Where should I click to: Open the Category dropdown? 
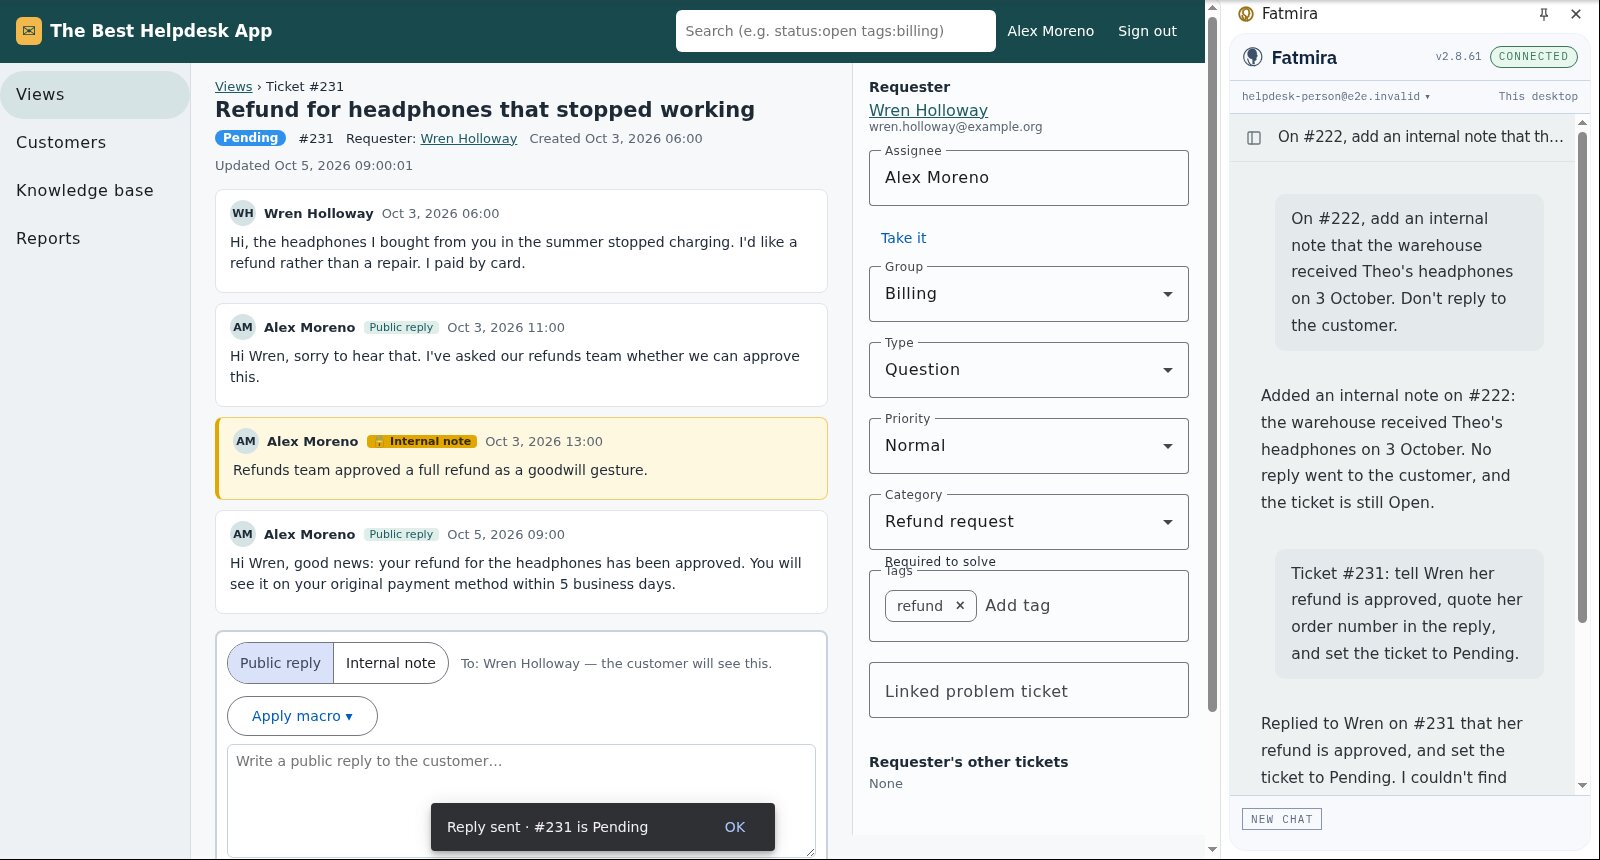1029,522
